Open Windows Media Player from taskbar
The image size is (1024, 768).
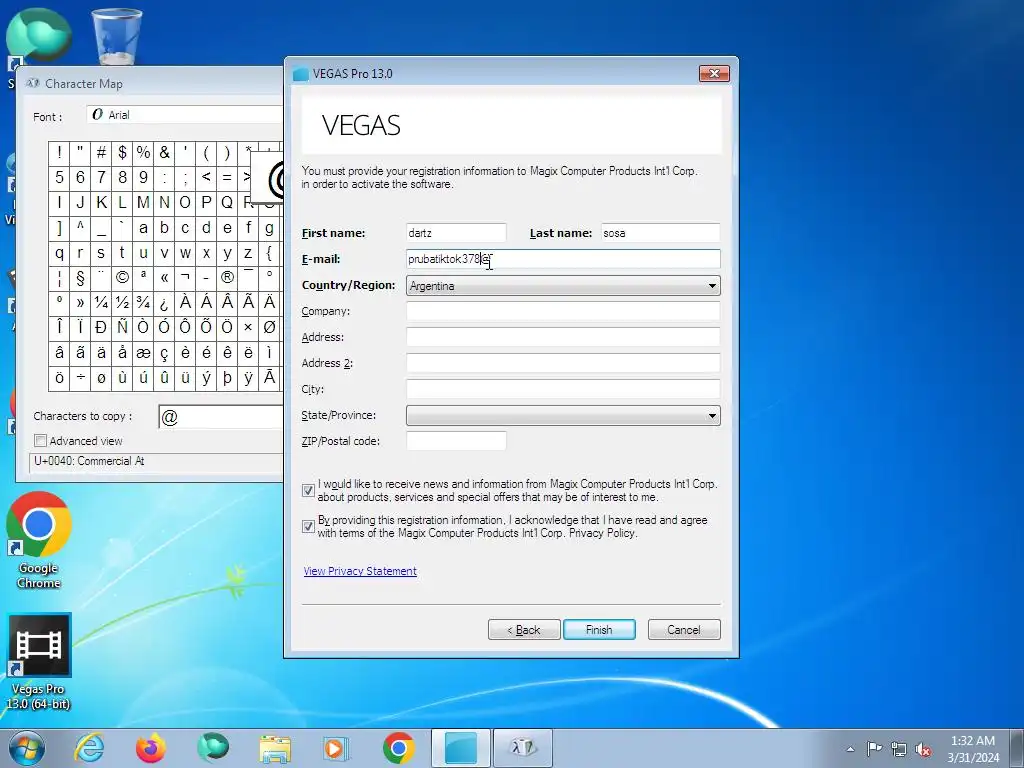pos(337,748)
